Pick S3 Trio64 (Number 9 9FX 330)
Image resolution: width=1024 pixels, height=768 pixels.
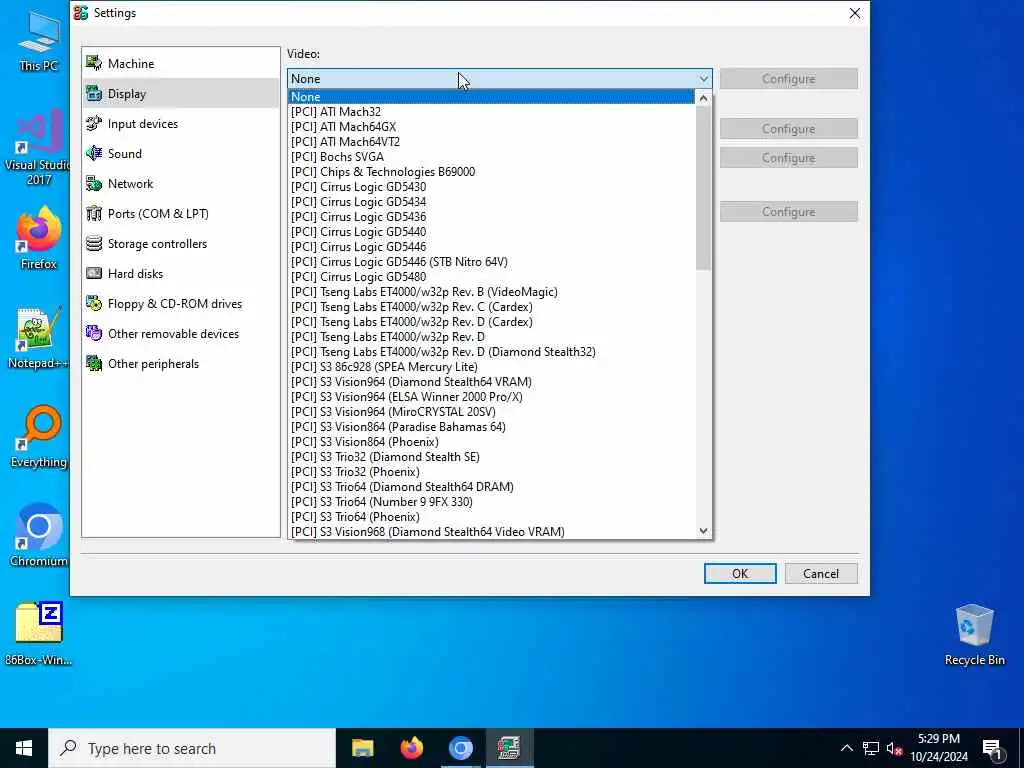[x=491, y=502]
